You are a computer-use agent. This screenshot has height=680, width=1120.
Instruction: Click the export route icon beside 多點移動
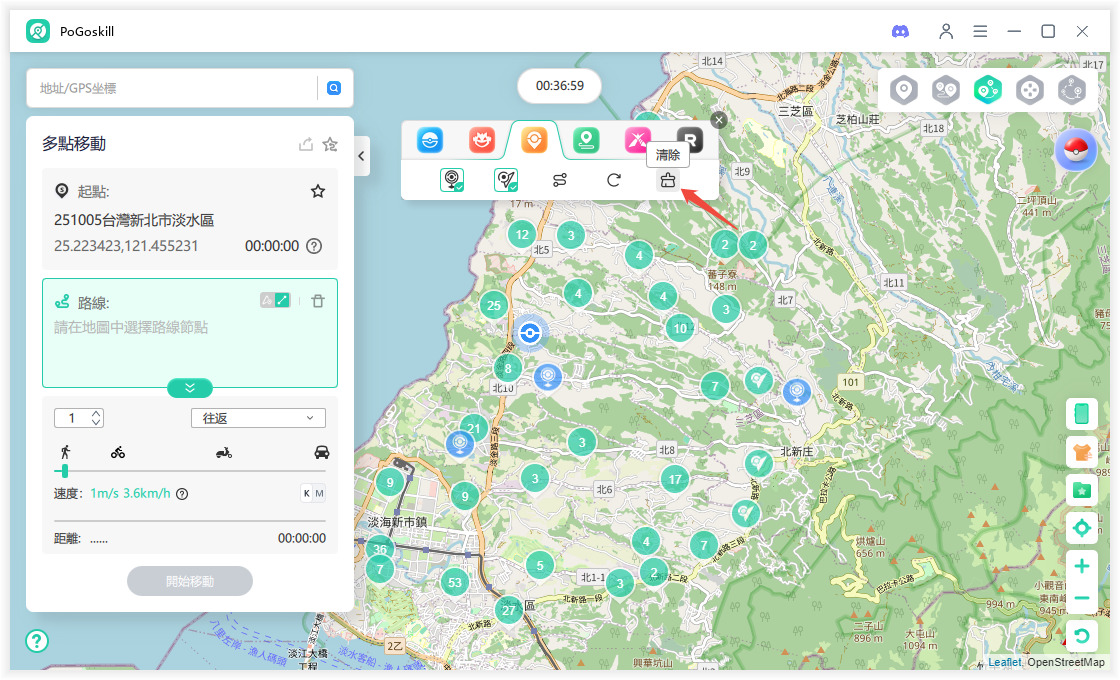[x=306, y=144]
